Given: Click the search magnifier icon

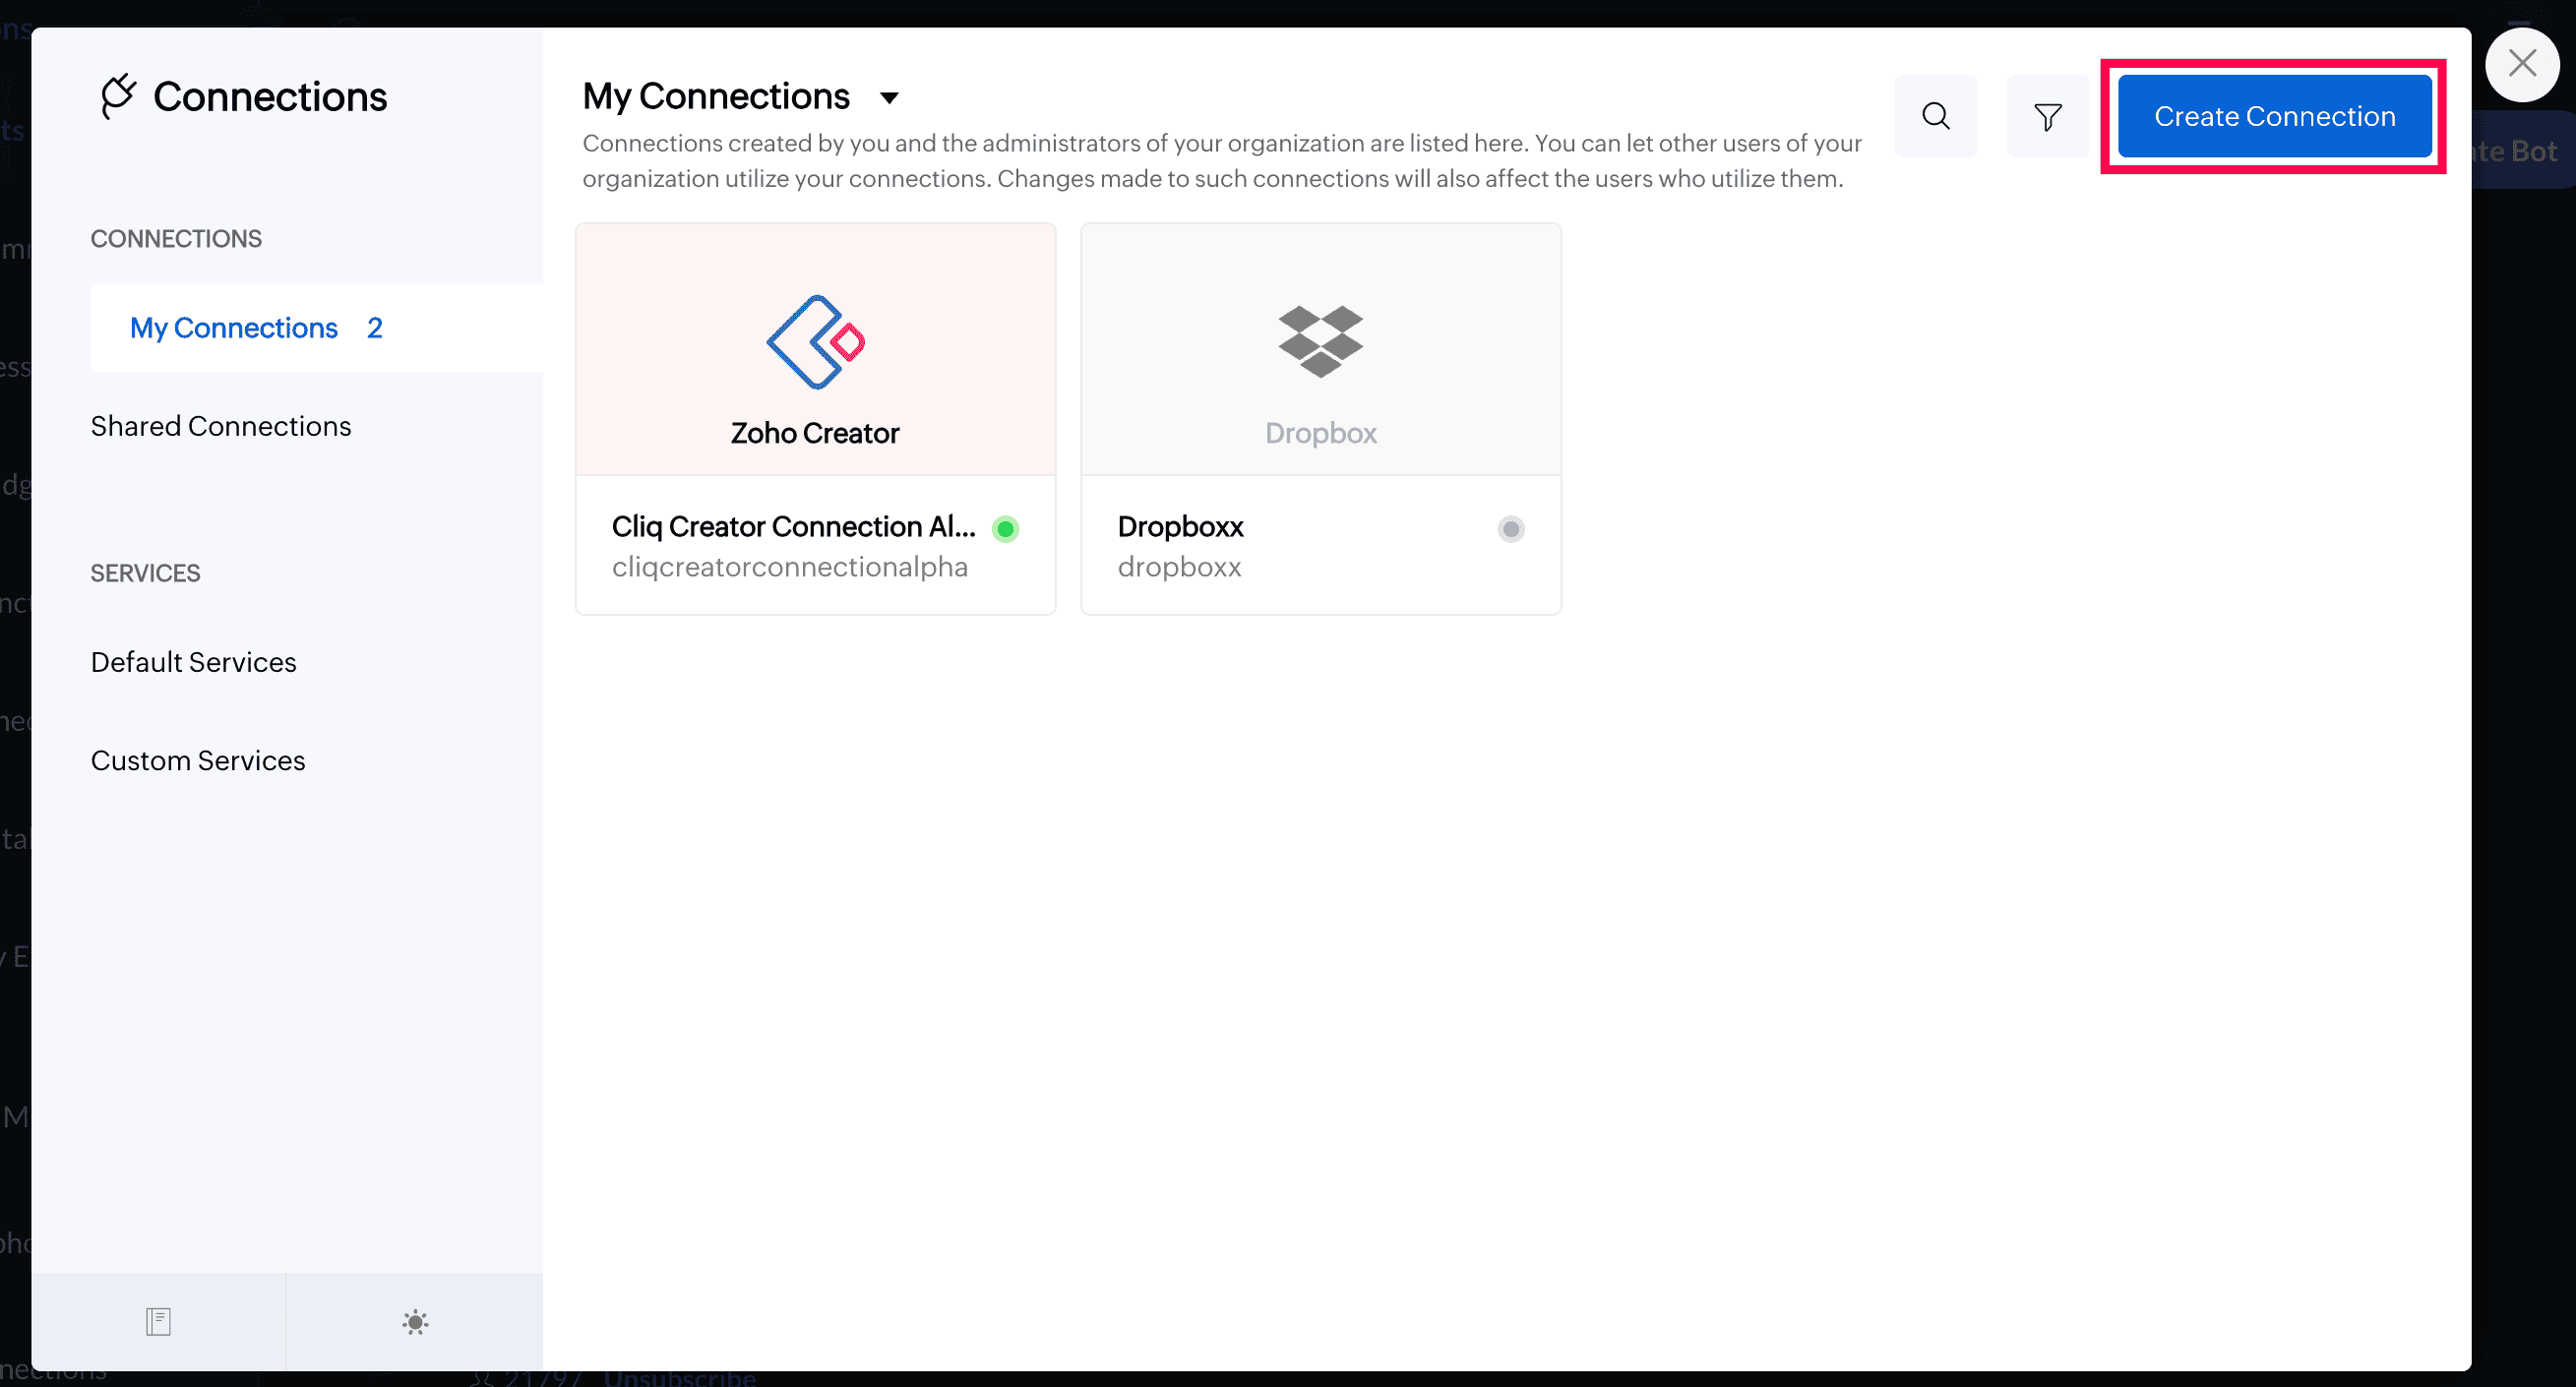Looking at the screenshot, I should (1935, 116).
